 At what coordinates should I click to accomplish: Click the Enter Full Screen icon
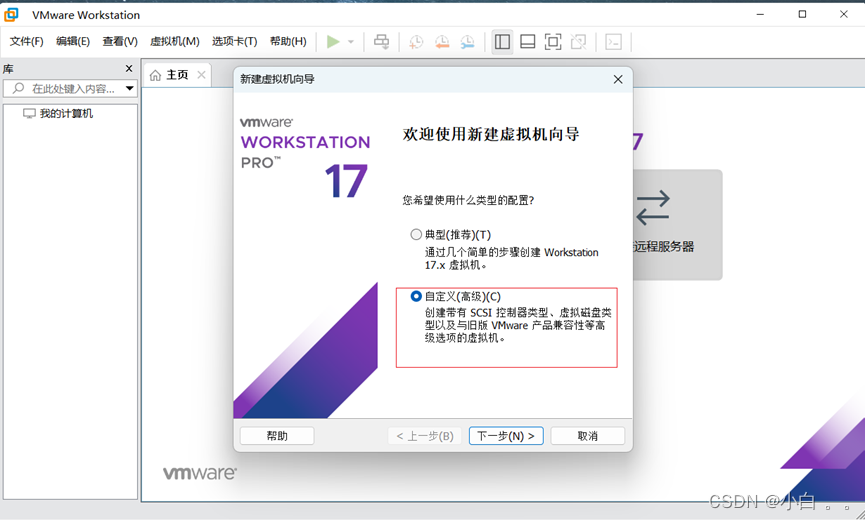pyautogui.click(x=553, y=42)
